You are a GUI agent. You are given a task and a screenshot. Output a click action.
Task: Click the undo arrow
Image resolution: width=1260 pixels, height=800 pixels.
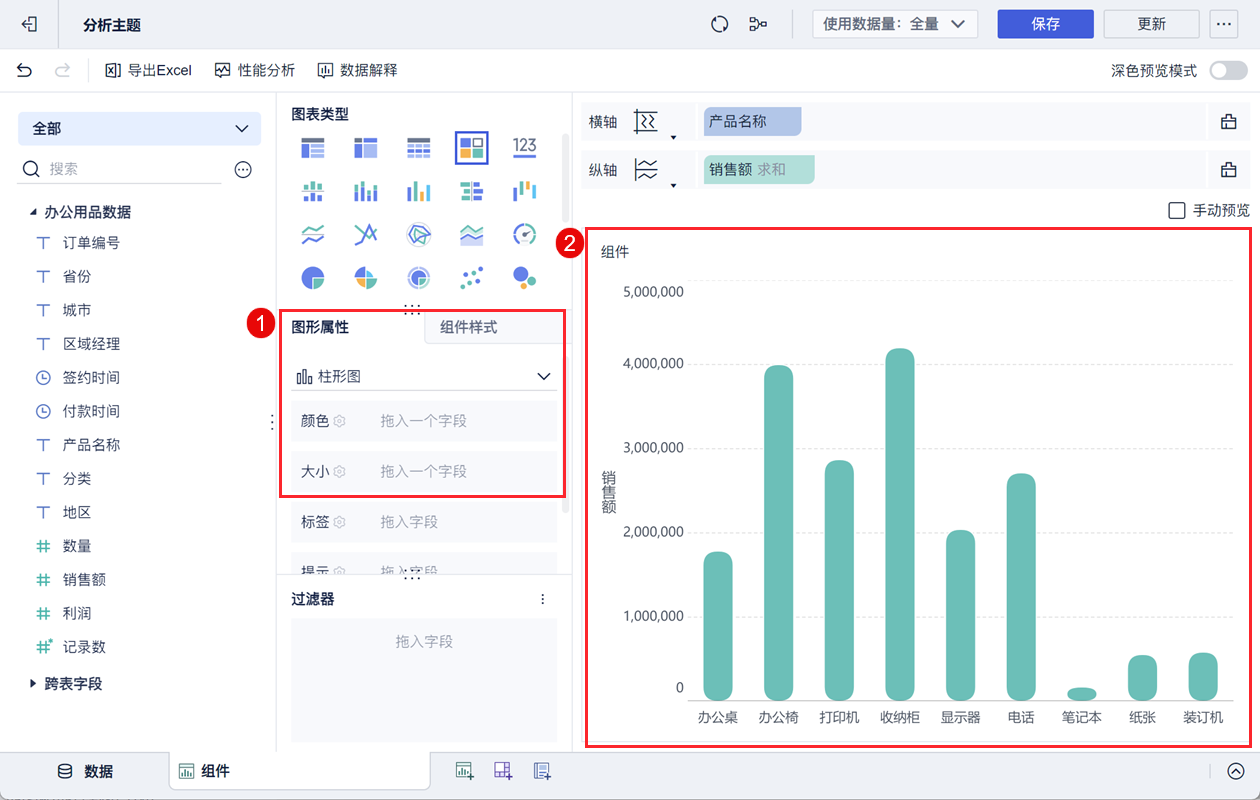click(24, 70)
